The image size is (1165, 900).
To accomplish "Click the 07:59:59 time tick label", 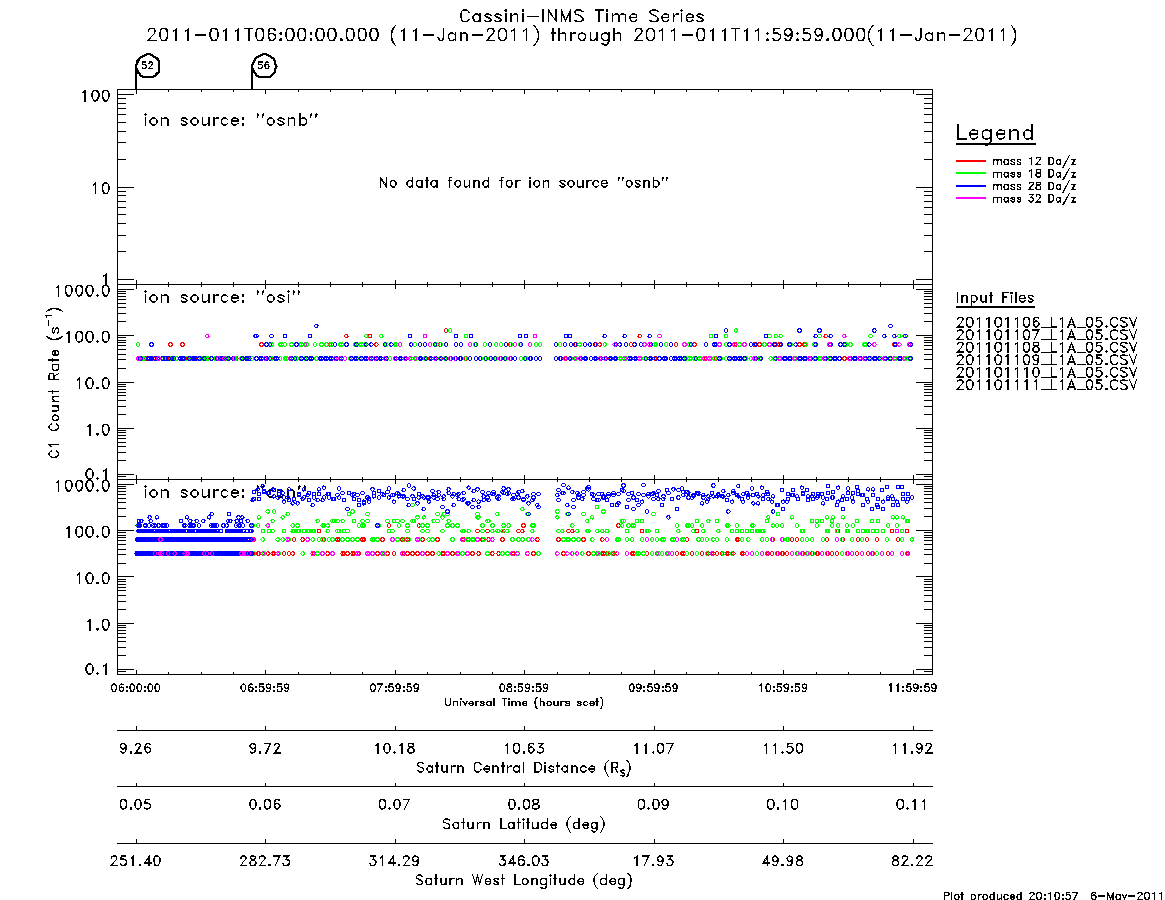I will tap(395, 688).
